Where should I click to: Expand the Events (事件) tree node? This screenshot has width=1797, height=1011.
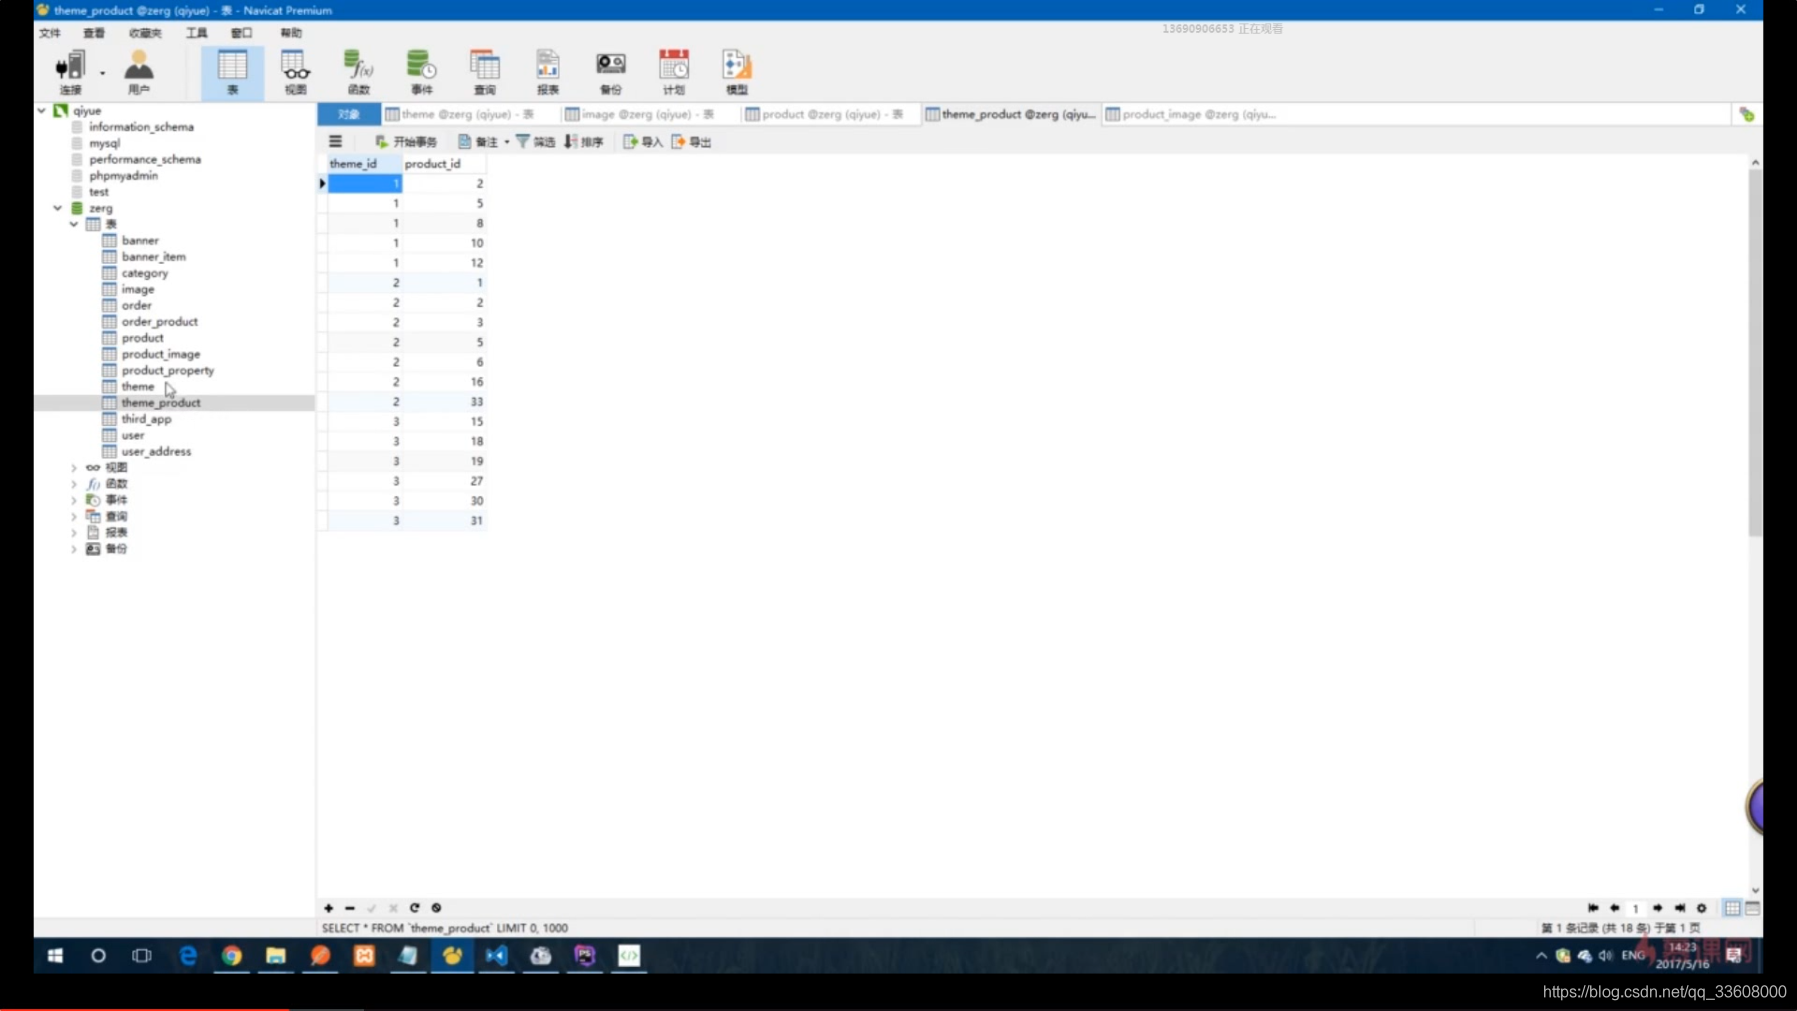coord(74,500)
